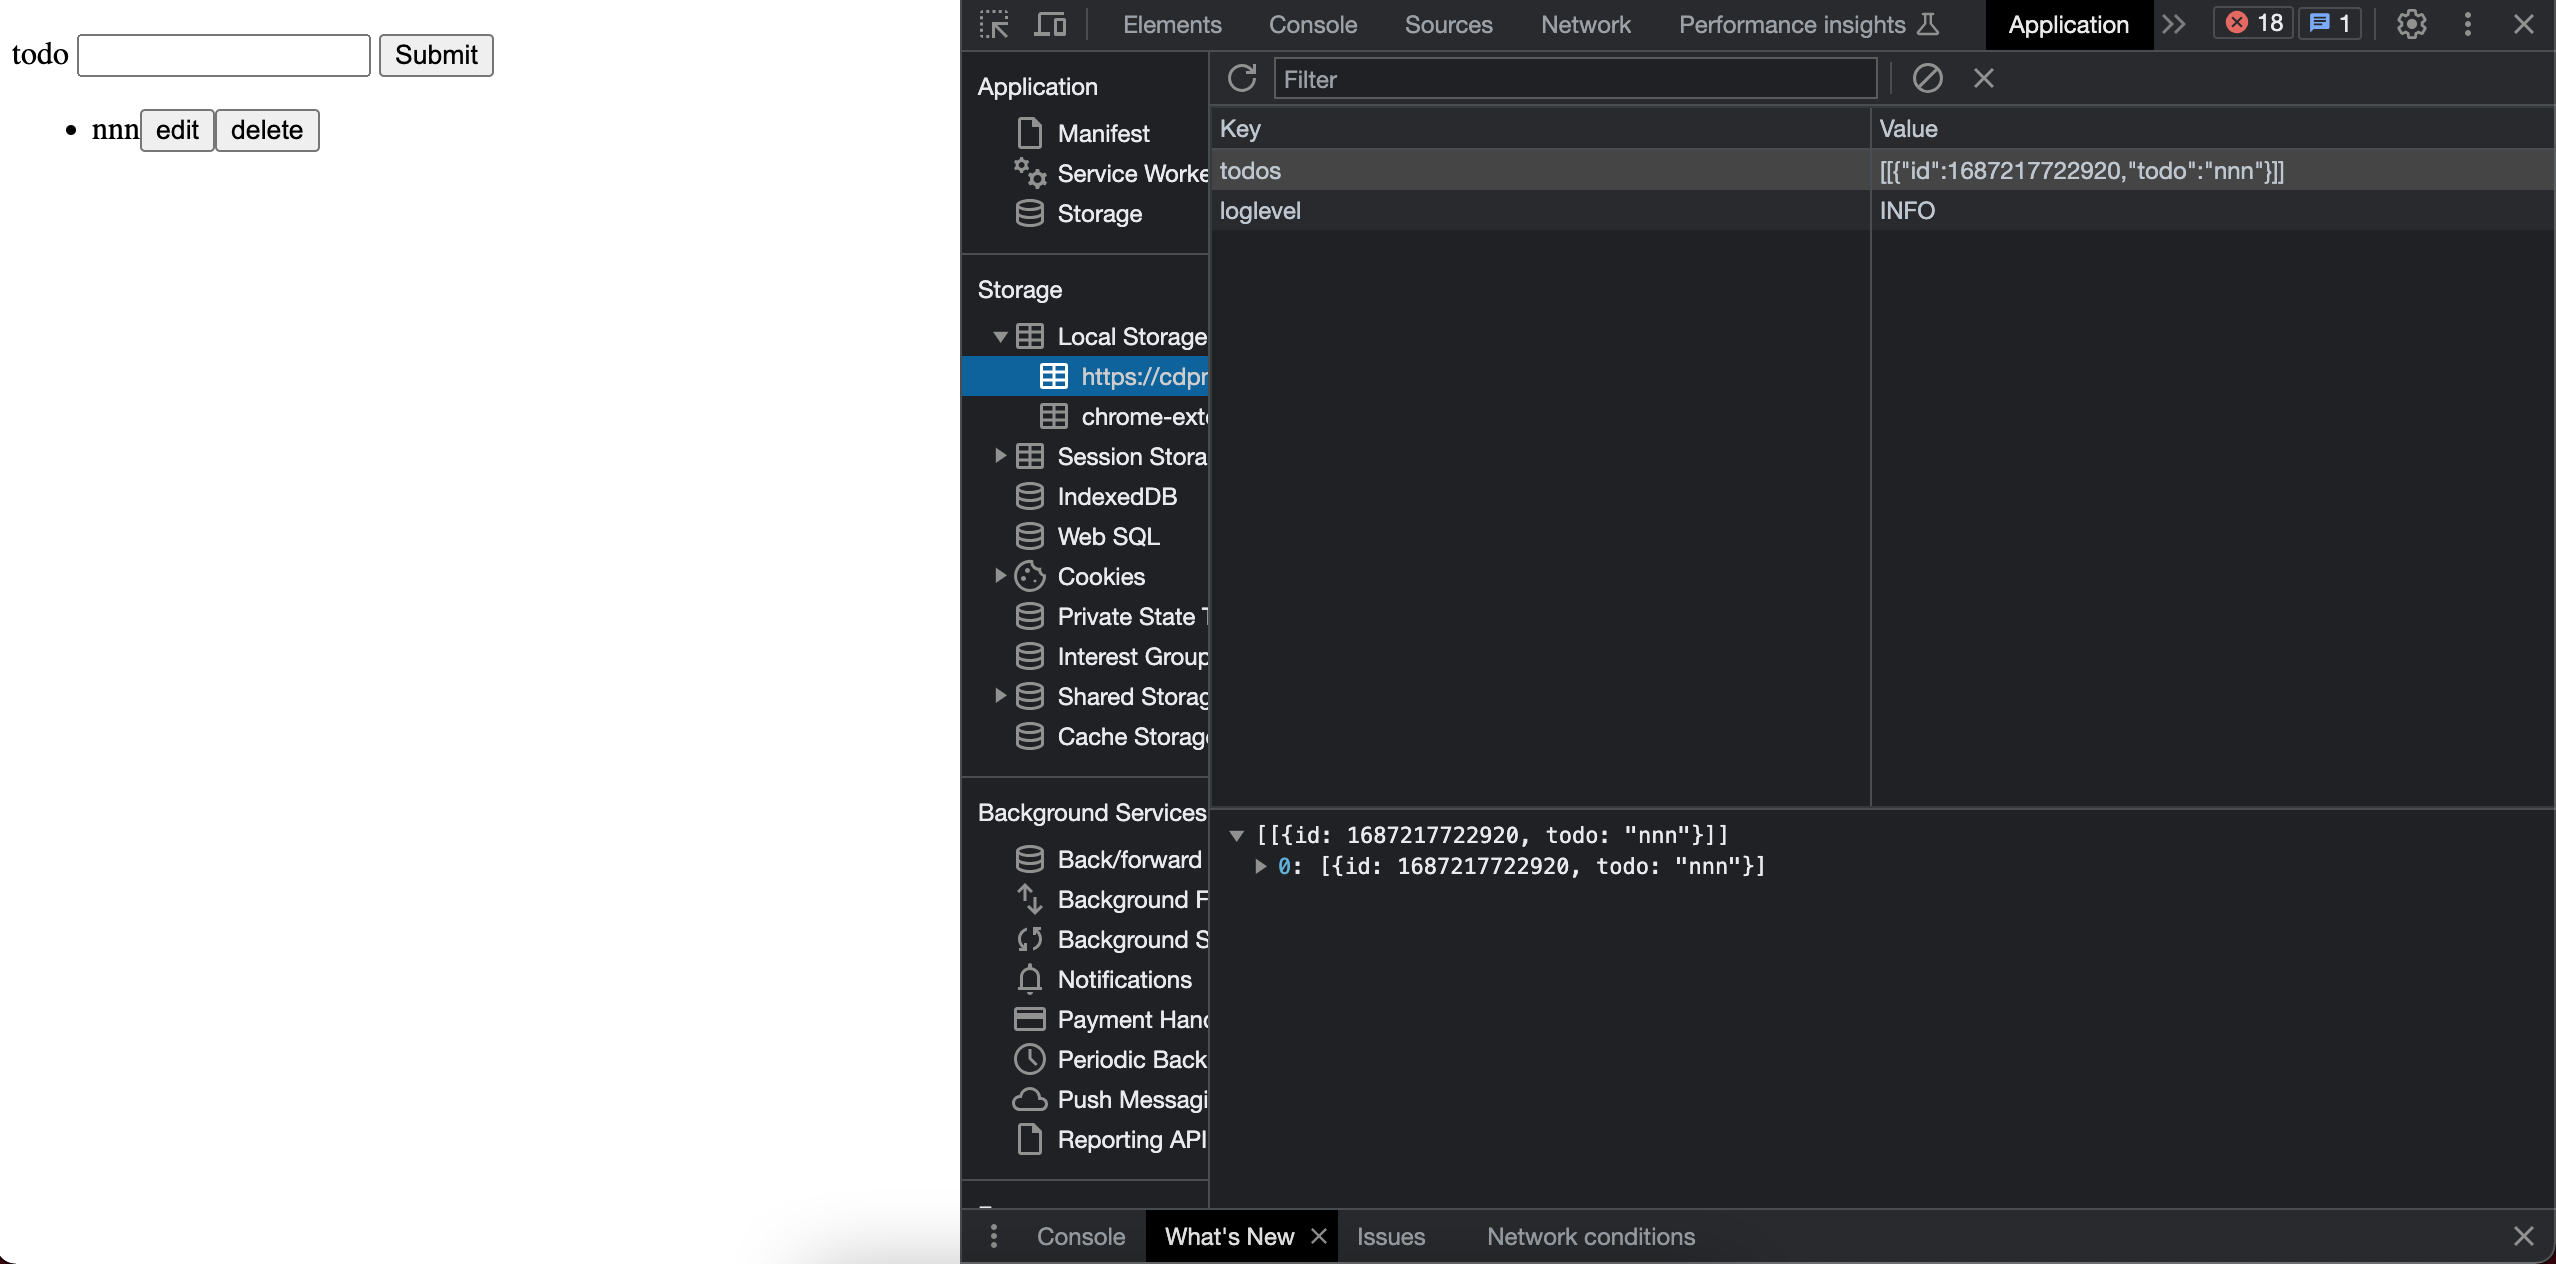This screenshot has width=2556, height=1264.
Task: Click the storage Filter input field
Action: [x=1575, y=79]
